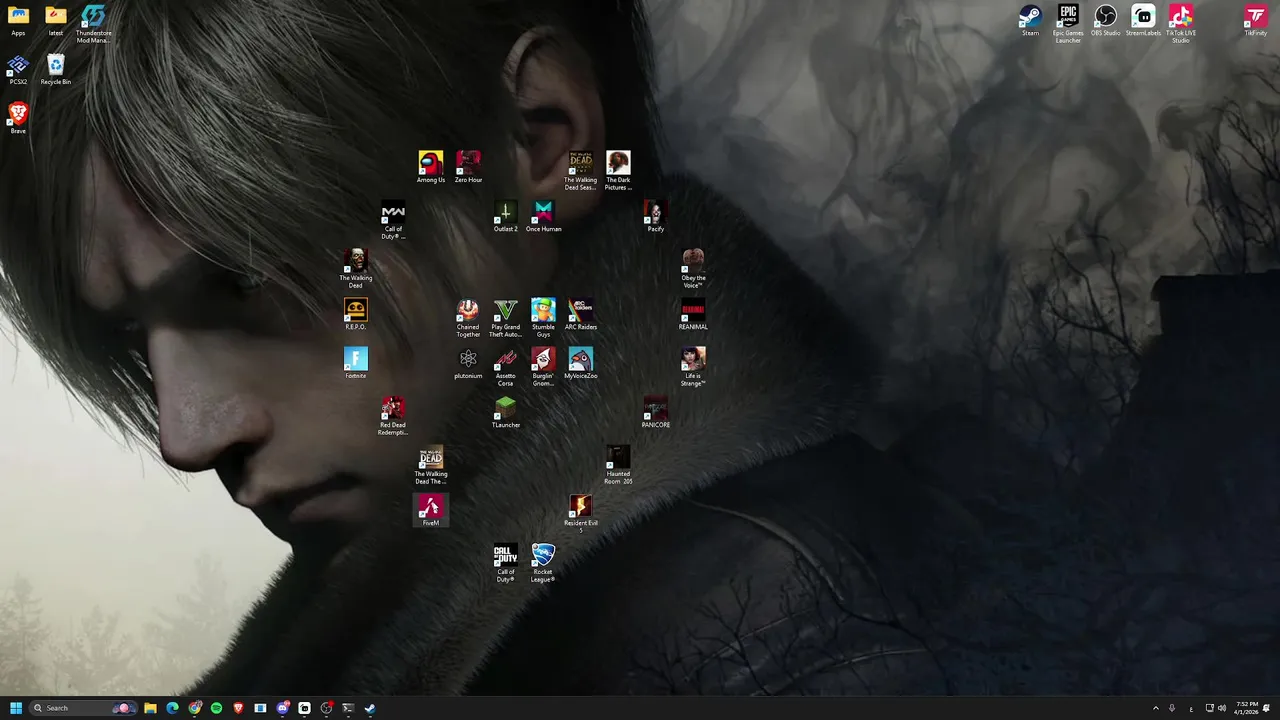The height and width of the screenshot is (720, 1280).
Task: Open the Rocket League shortcut
Action: click(543, 563)
